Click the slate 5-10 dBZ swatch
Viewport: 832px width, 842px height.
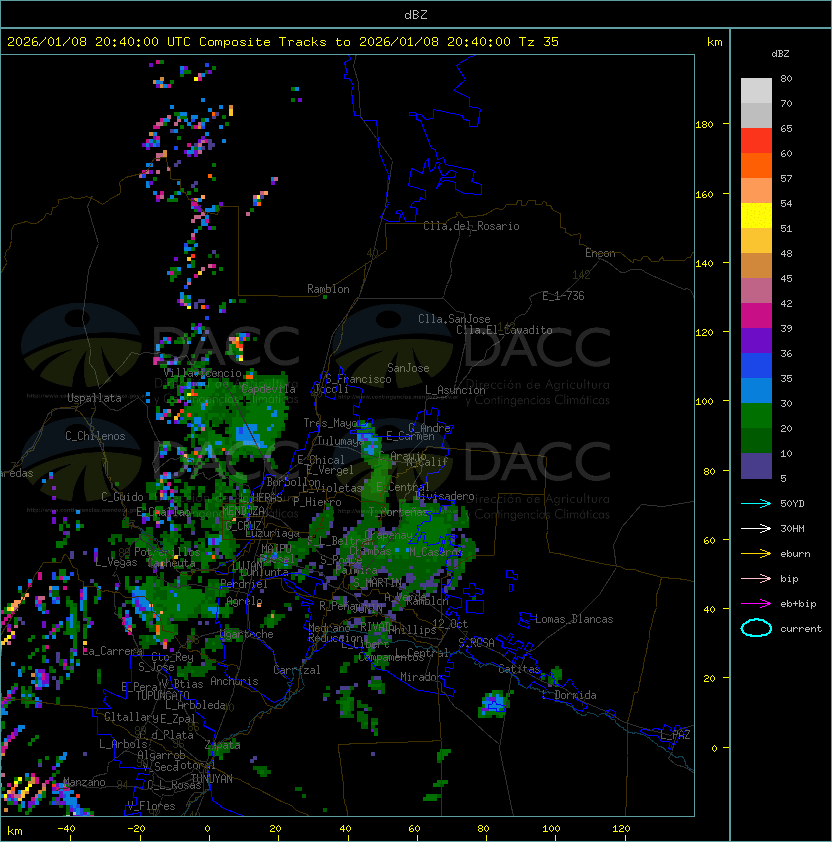pos(756,466)
